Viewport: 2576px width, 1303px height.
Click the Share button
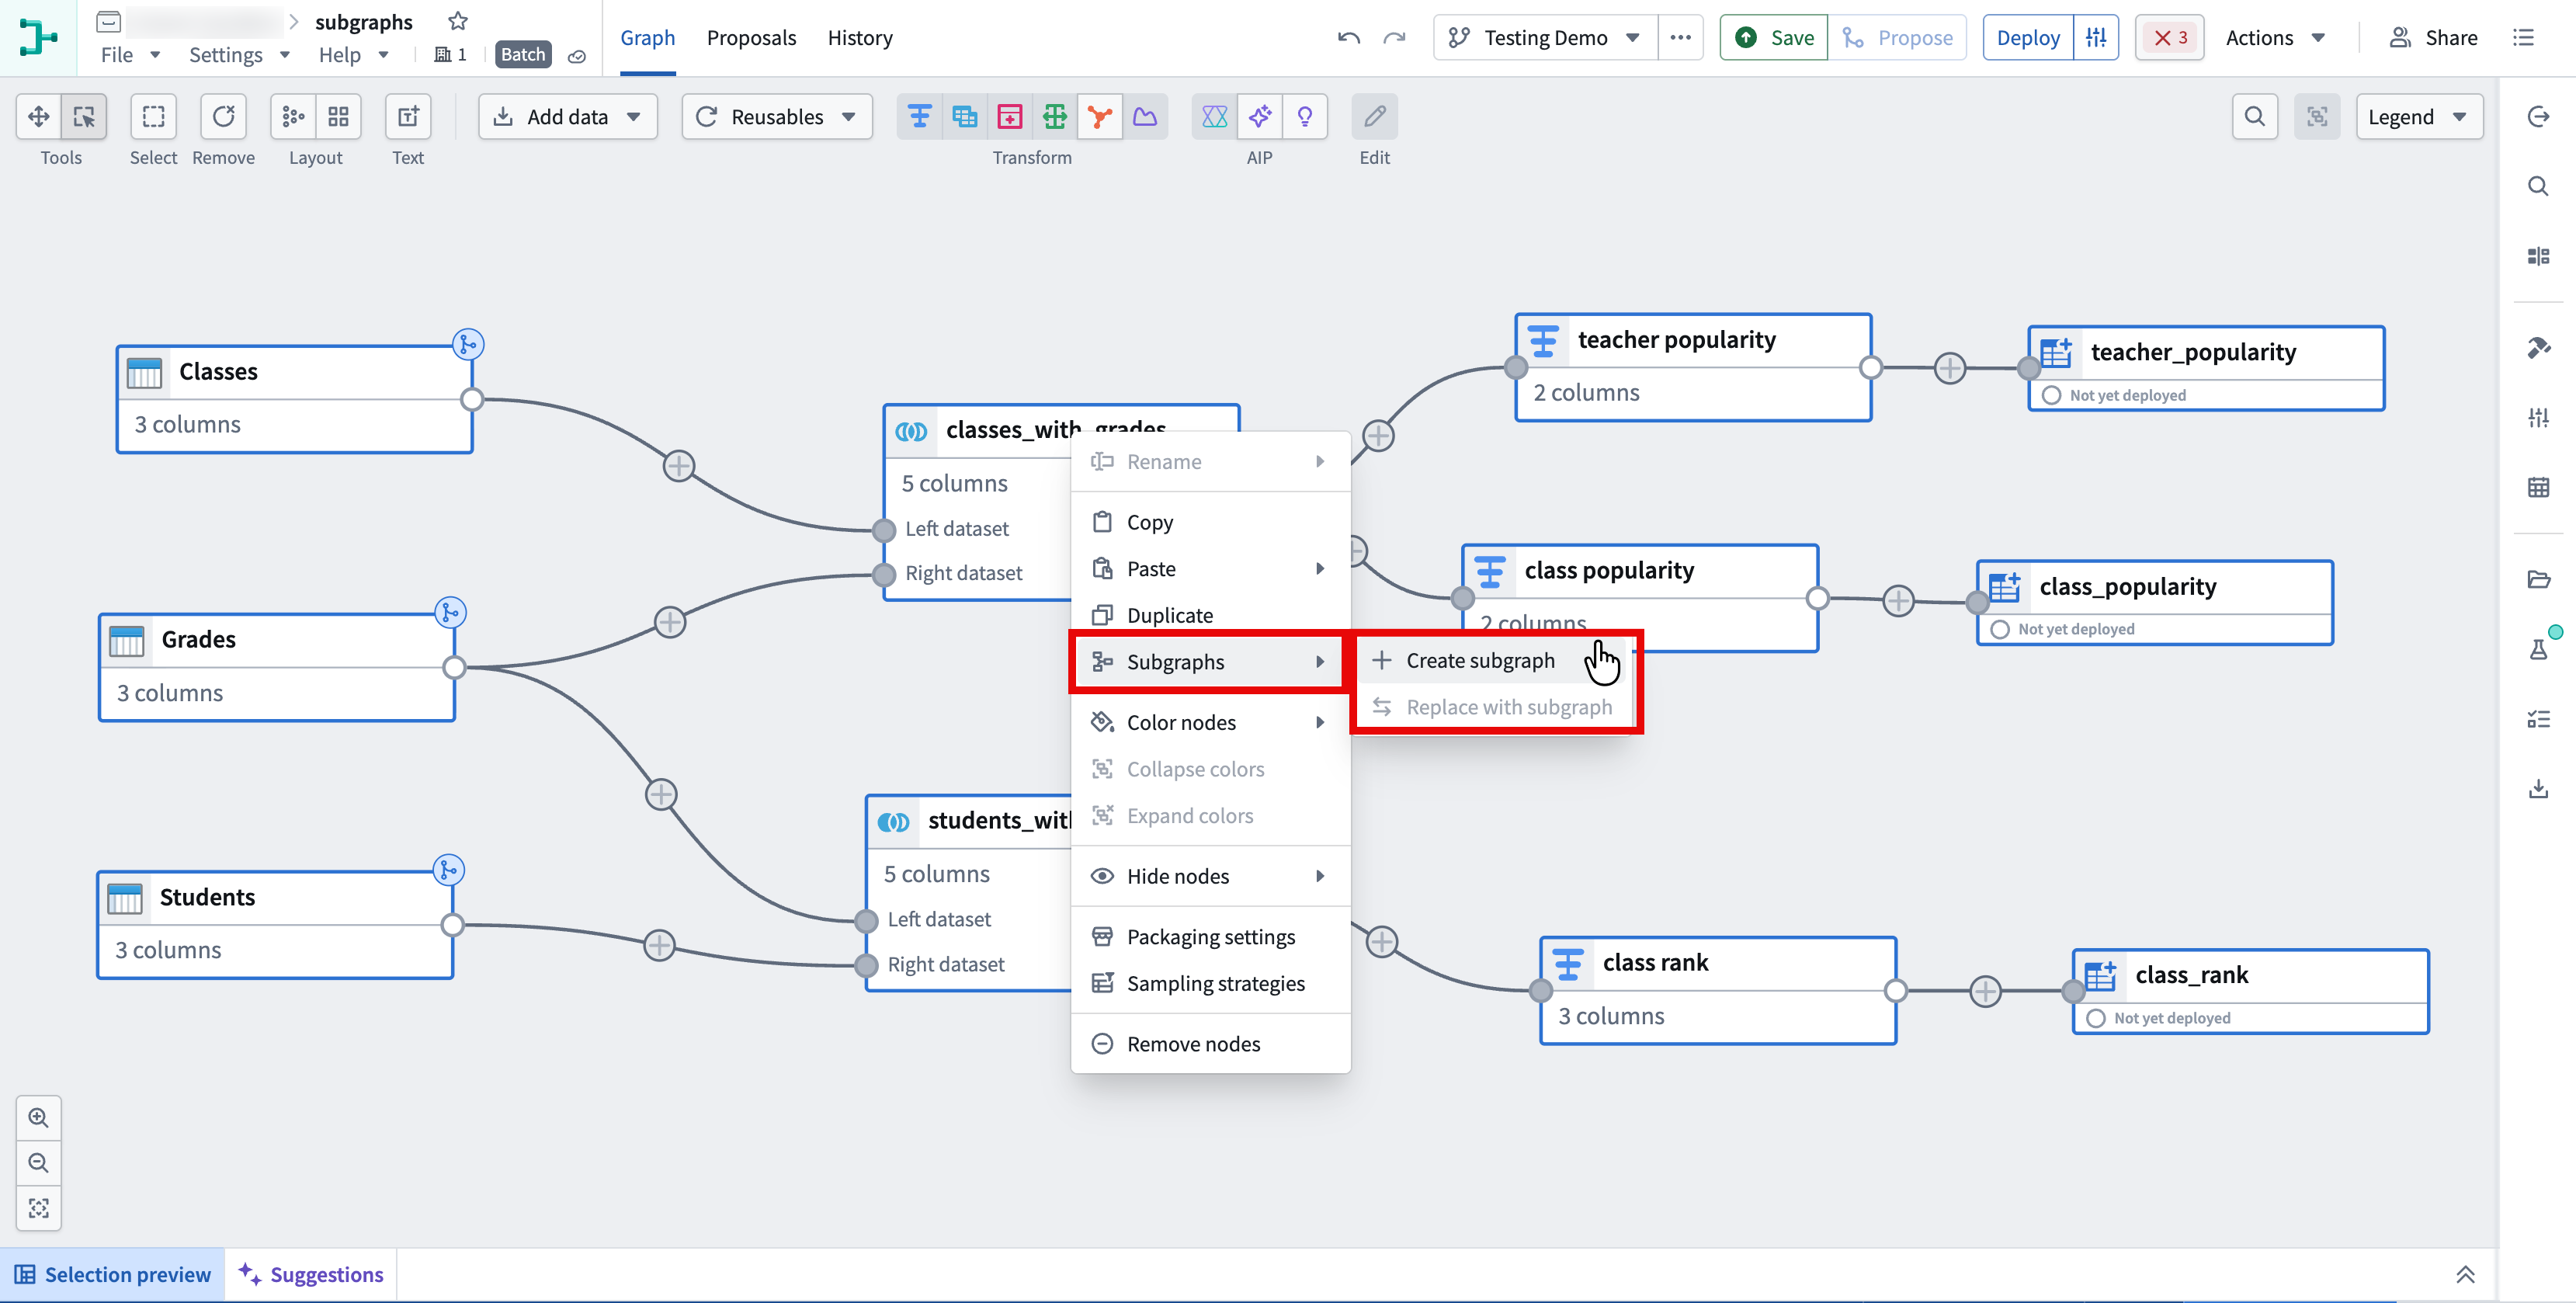(x=2433, y=38)
